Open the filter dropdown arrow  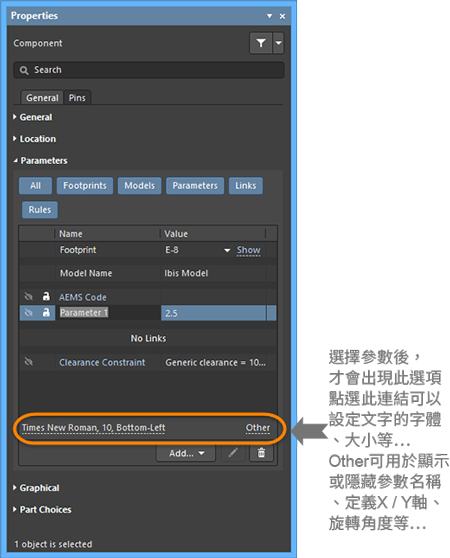[279, 43]
